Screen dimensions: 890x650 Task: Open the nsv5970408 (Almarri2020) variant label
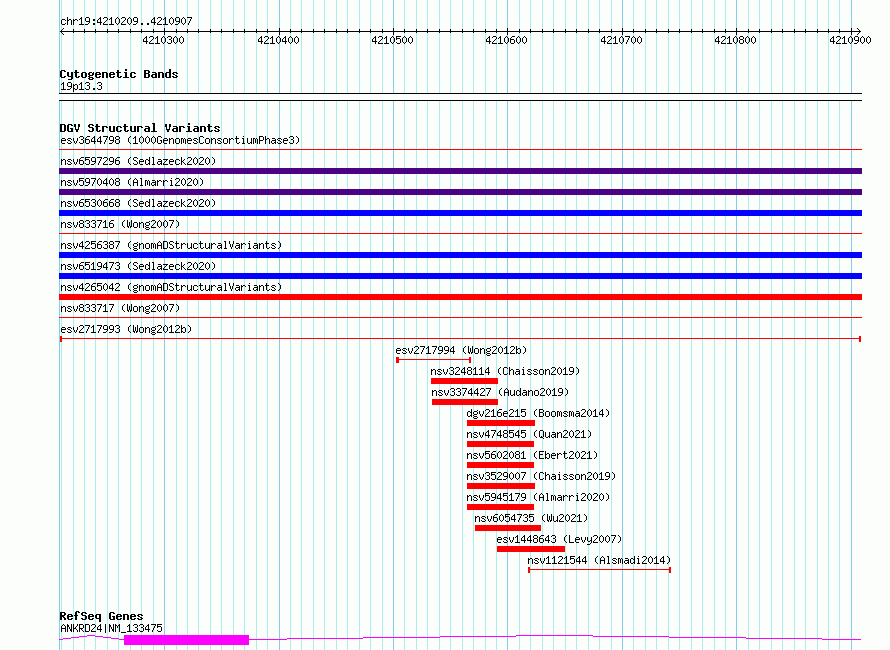(132, 182)
